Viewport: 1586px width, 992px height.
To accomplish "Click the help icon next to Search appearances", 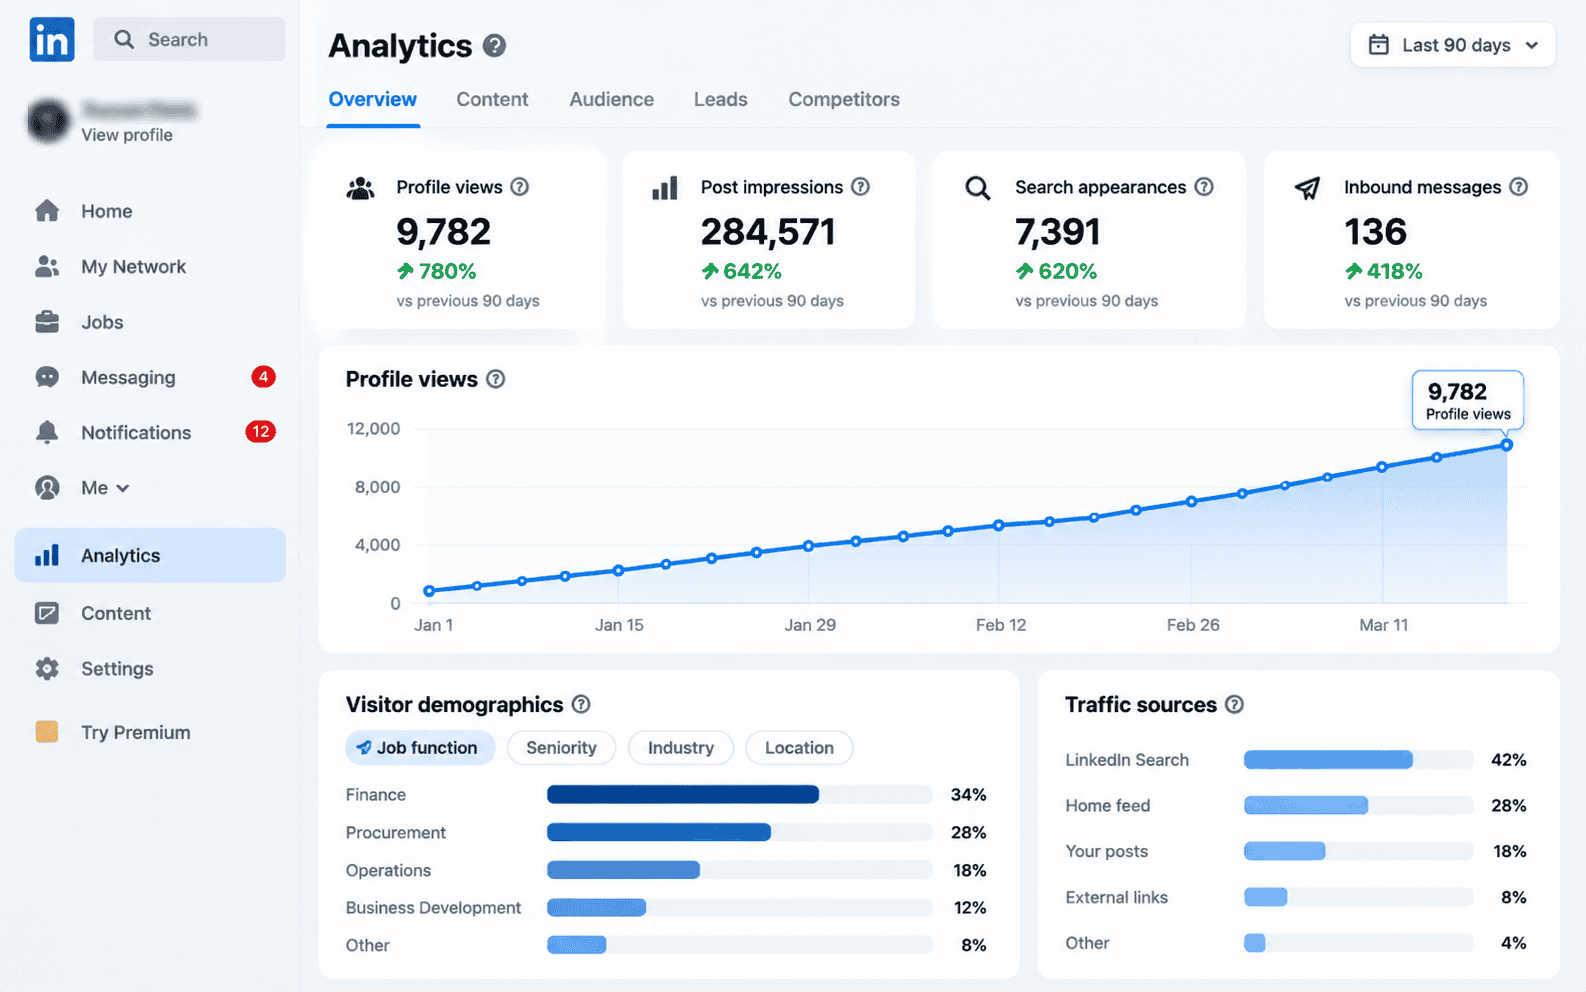I will [1204, 187].
